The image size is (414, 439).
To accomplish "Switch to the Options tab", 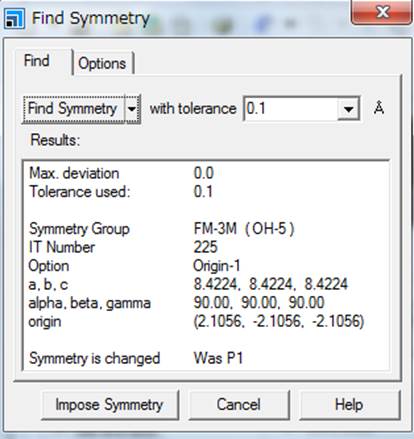I will (x=103, y=63).
